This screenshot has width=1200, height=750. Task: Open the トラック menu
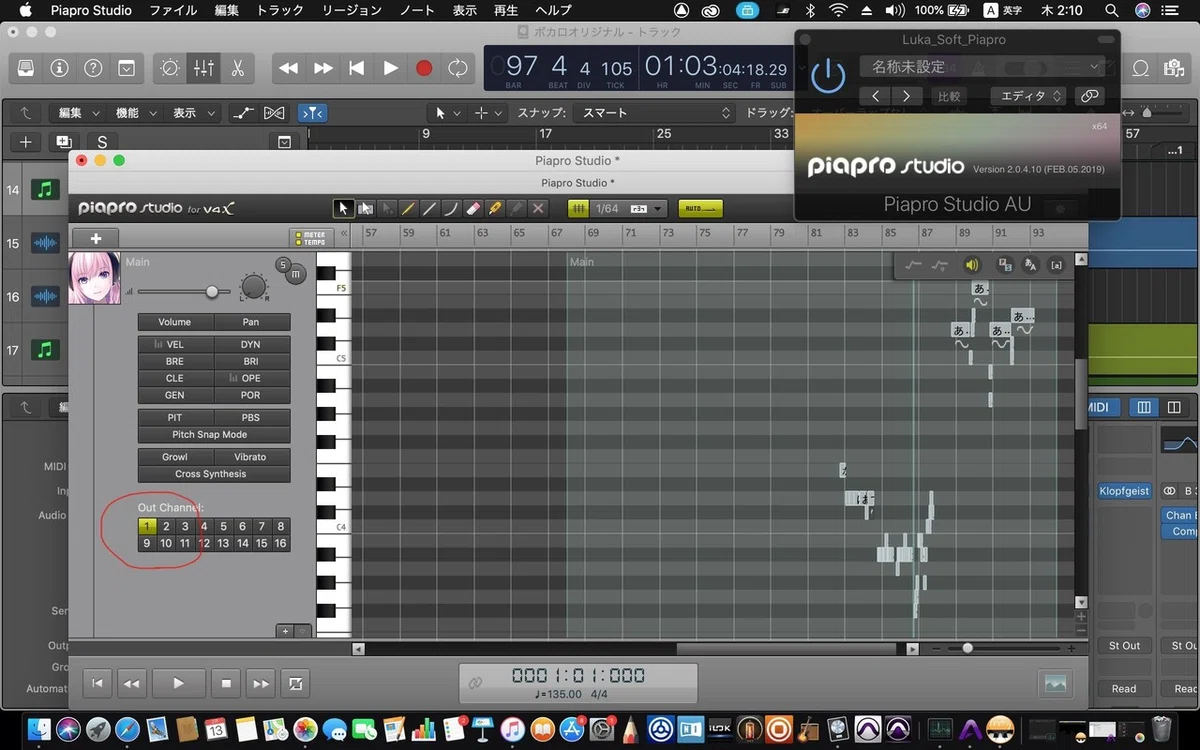click(x=281, y=10)
